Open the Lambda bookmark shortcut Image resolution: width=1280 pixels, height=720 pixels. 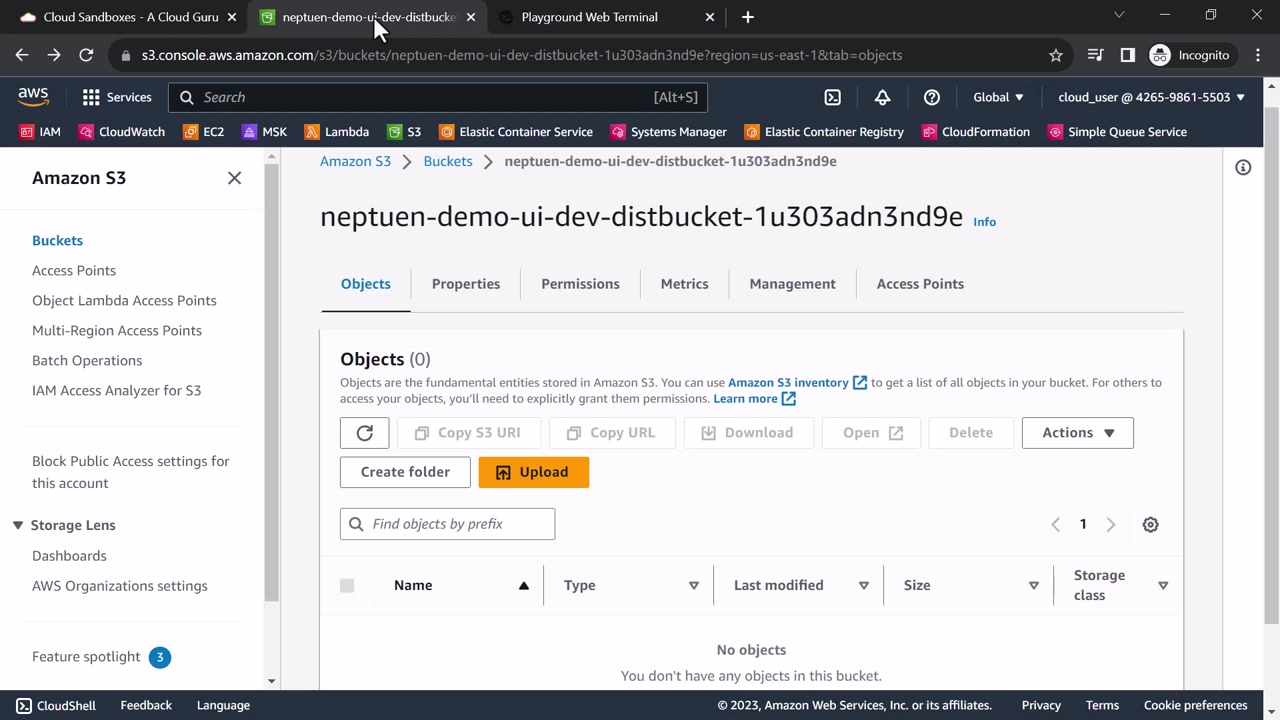click(337, 132)
